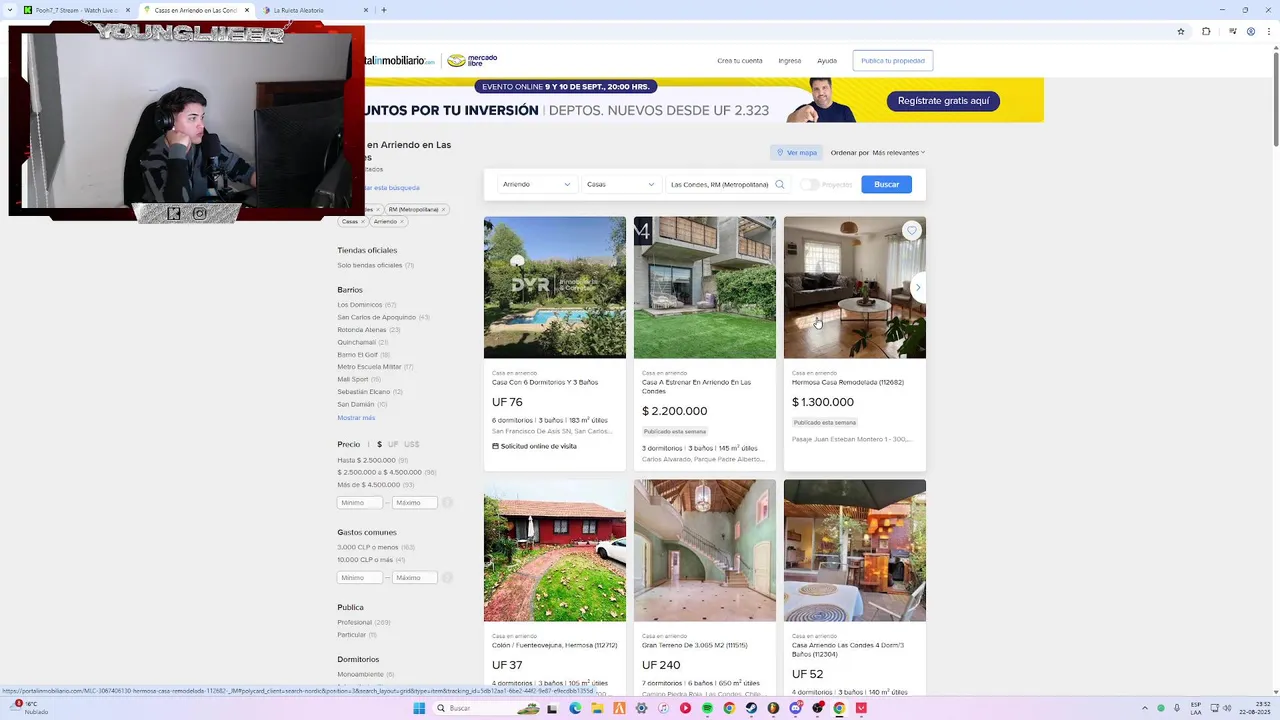Open the Casa Con 6 Dormitorios pool photo

pyautogui.click(x=555, y=287)
